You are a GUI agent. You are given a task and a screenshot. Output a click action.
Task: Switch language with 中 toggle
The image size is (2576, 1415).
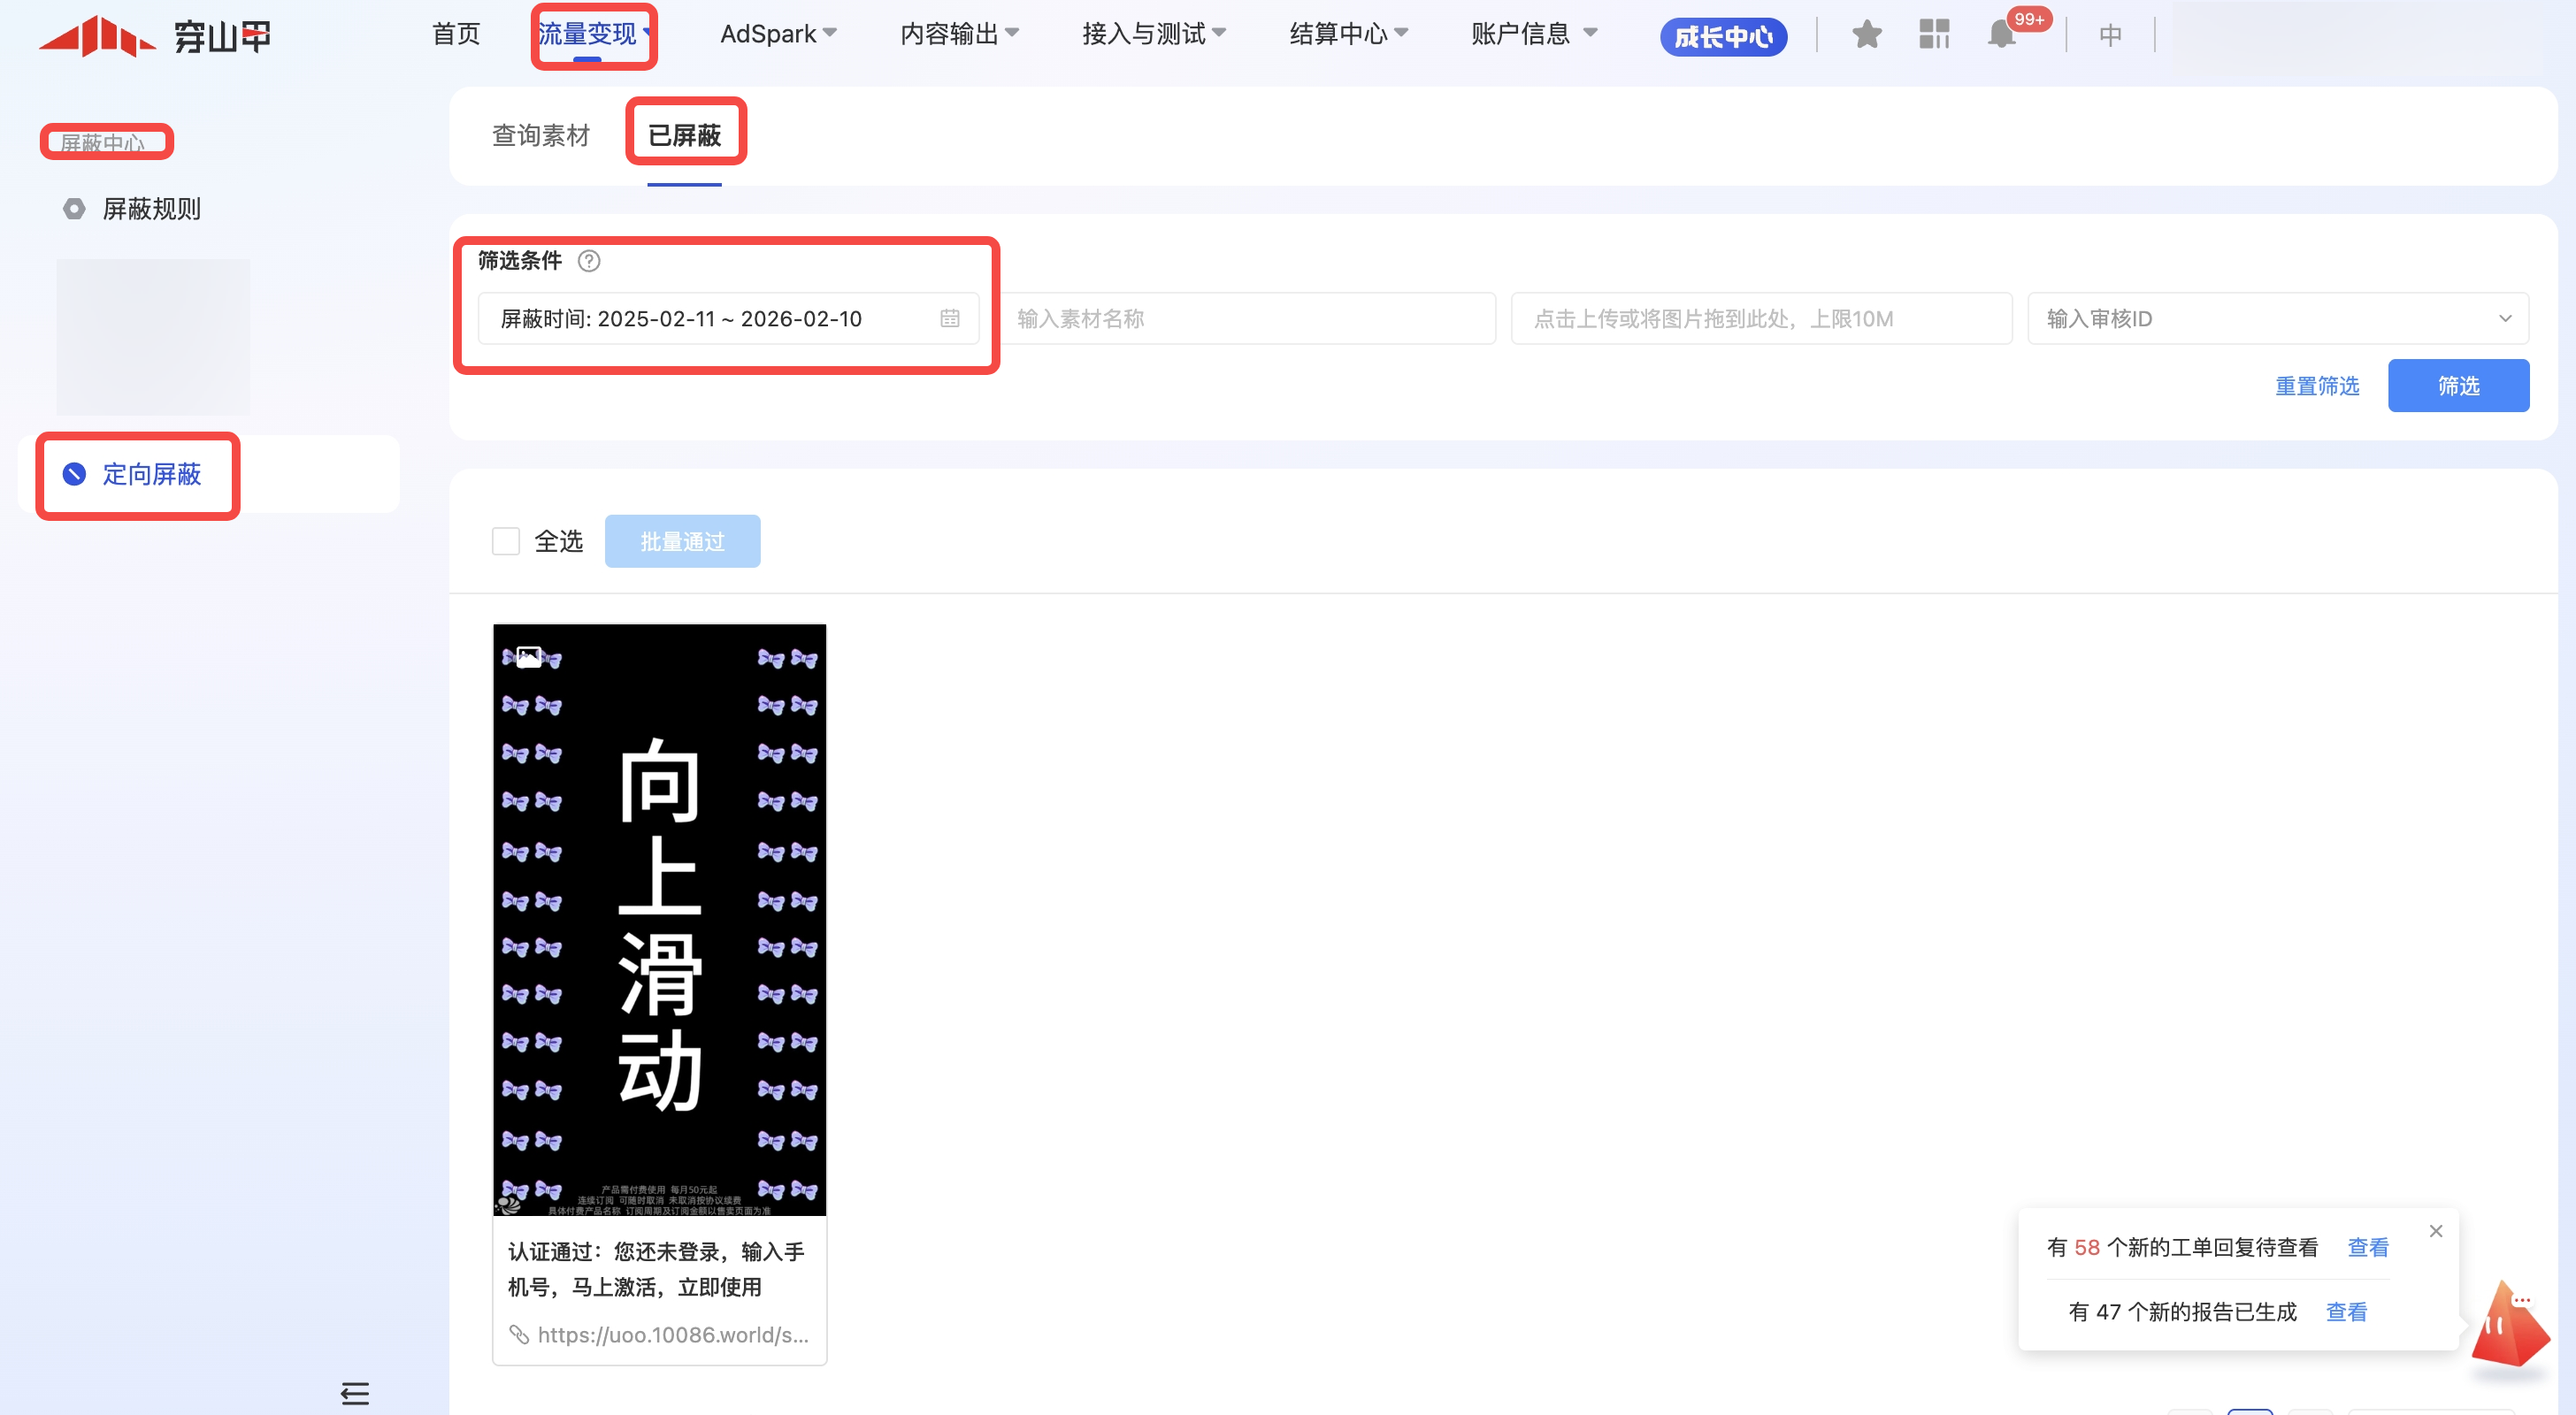[x=2110, y=36]
